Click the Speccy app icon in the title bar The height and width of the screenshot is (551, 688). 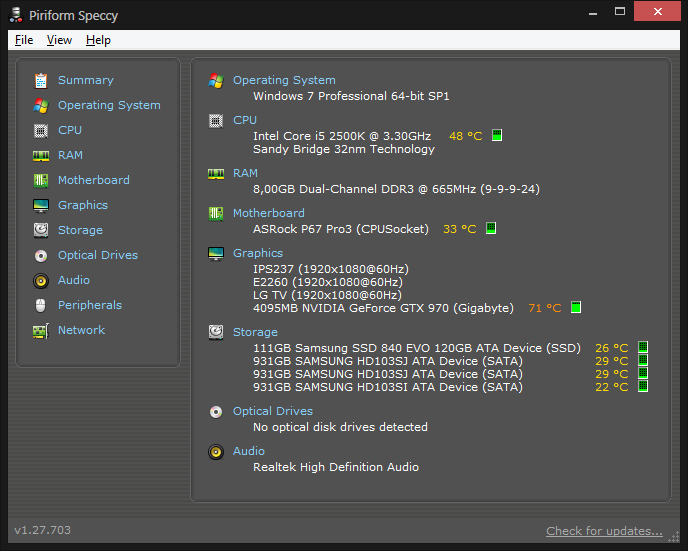pyautogui.click(x=16, y=14)
